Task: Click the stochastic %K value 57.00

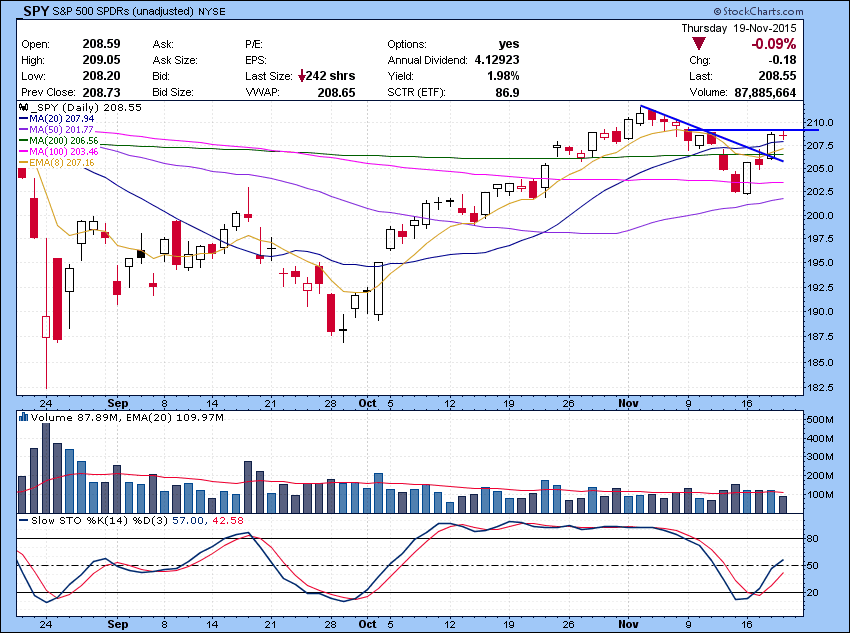Action: (188, 520)
